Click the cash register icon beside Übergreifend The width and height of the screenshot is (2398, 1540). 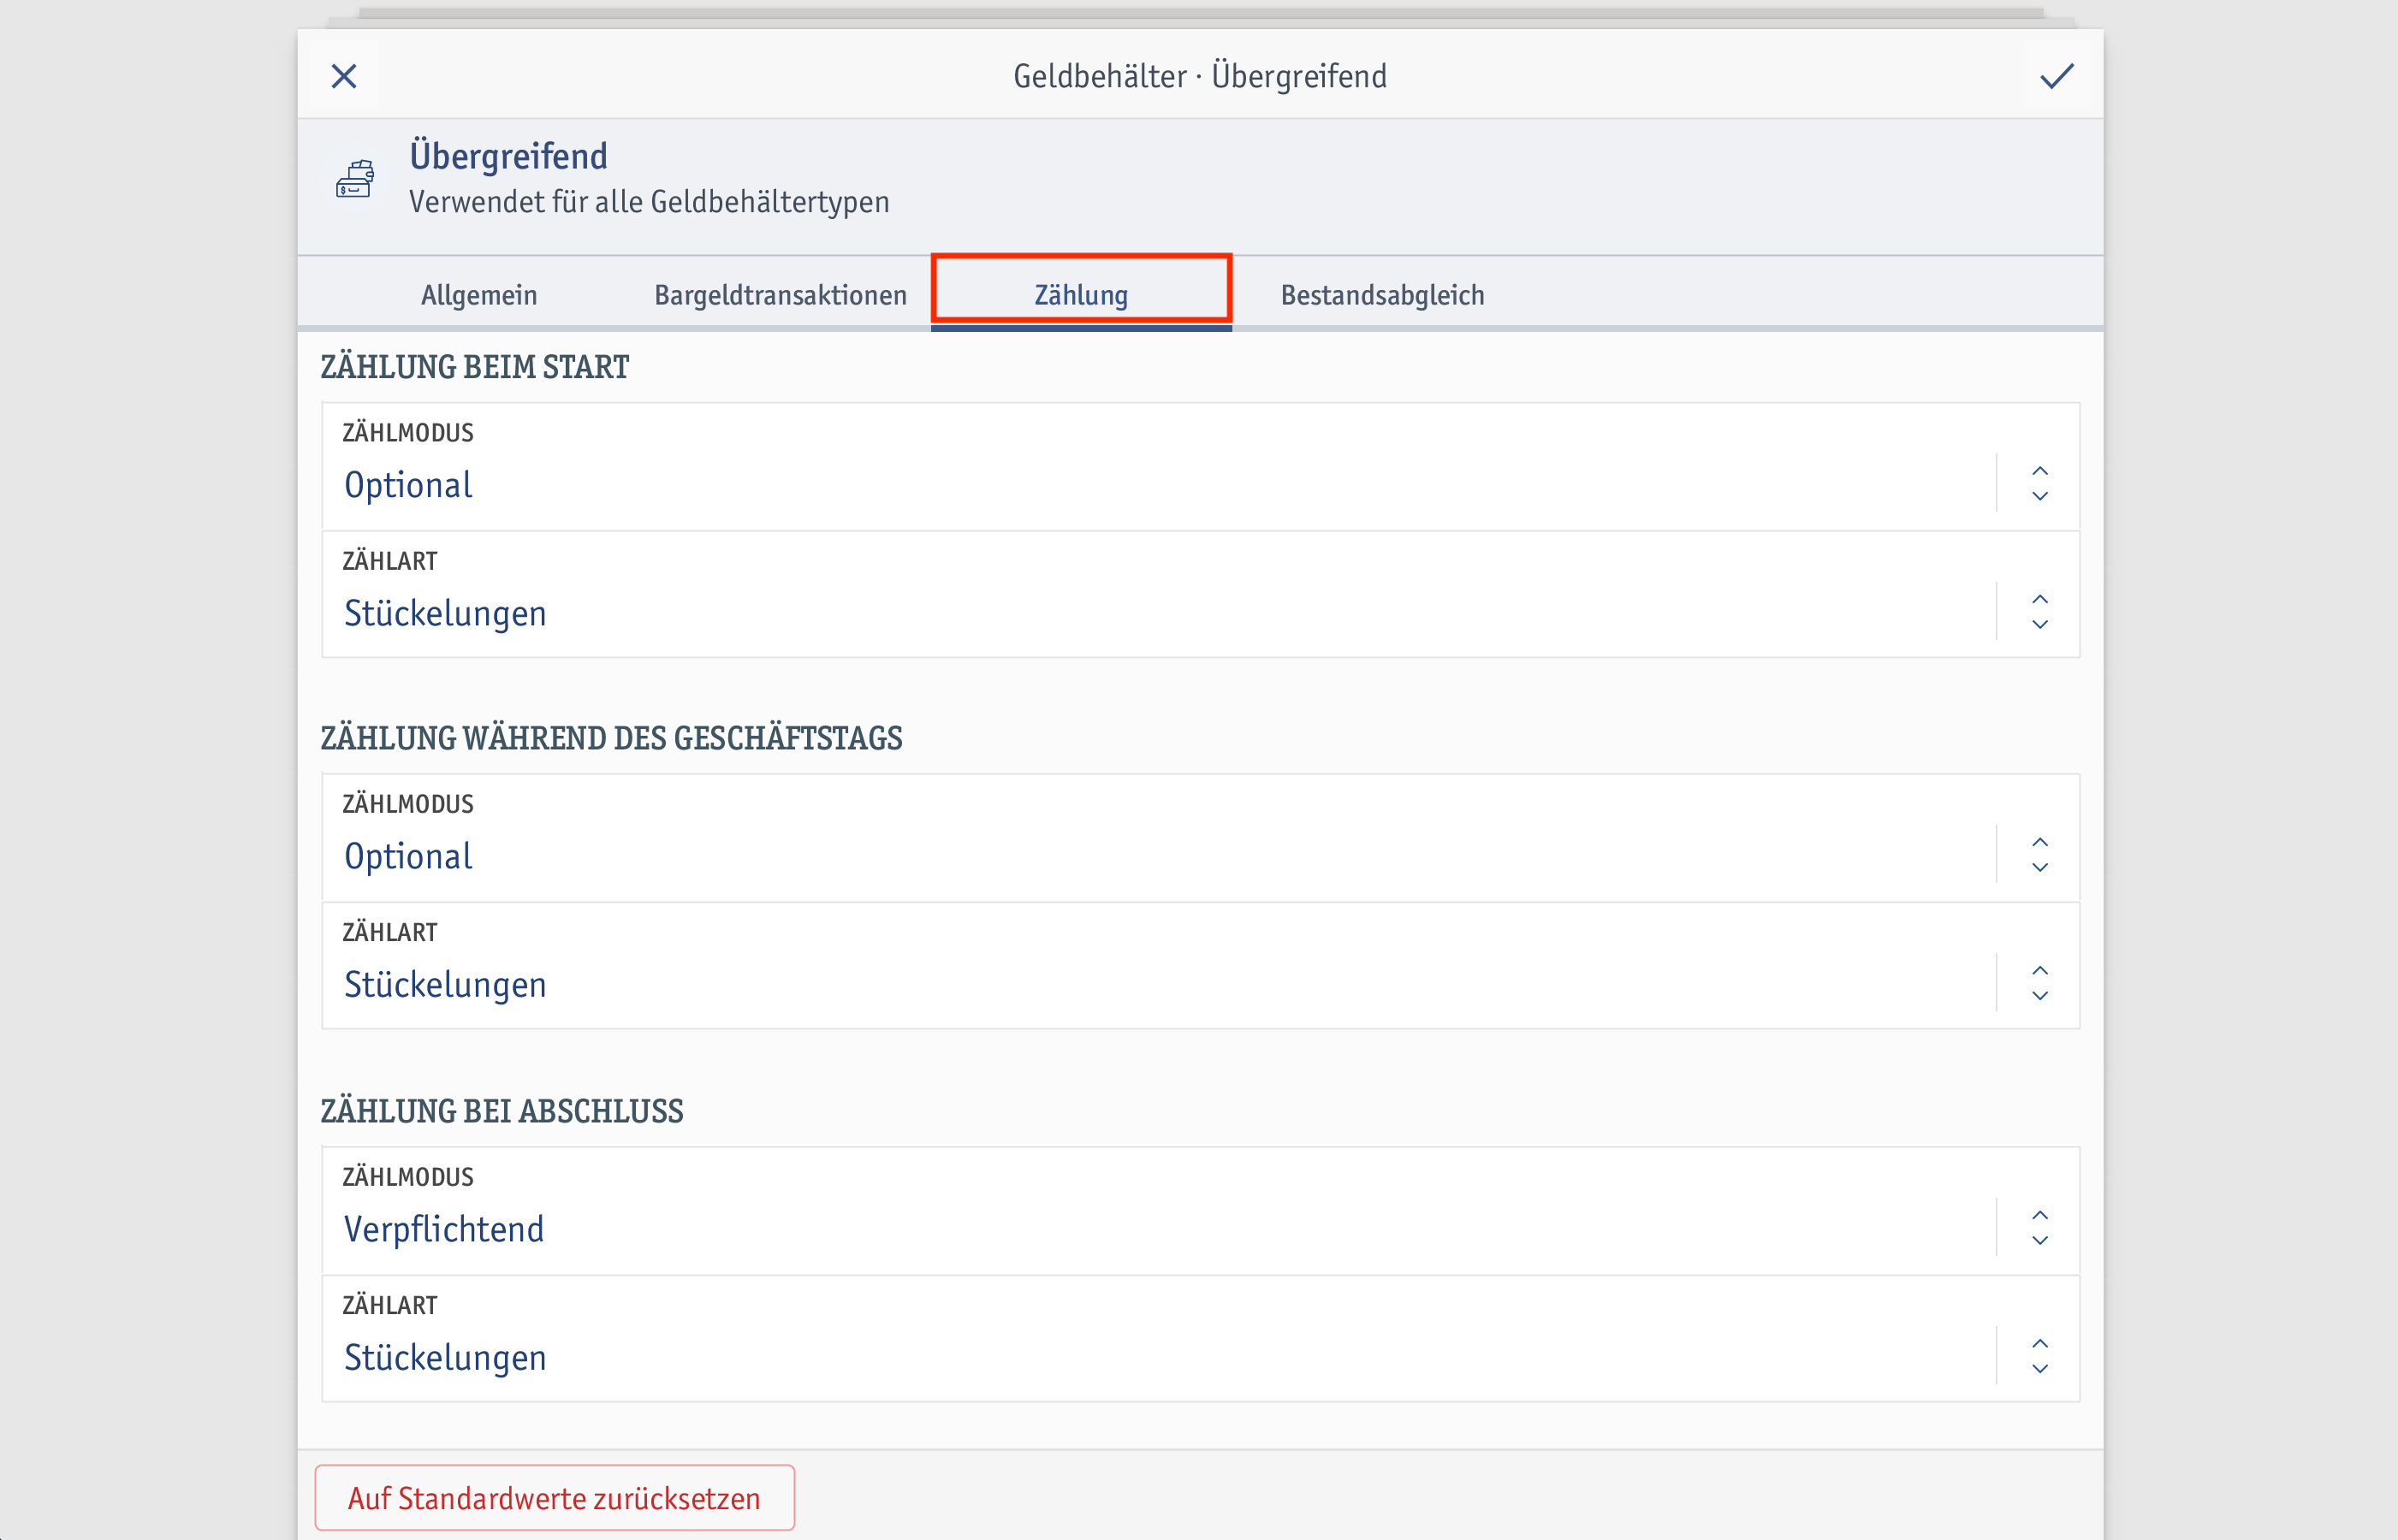click(x=355, y=179)
